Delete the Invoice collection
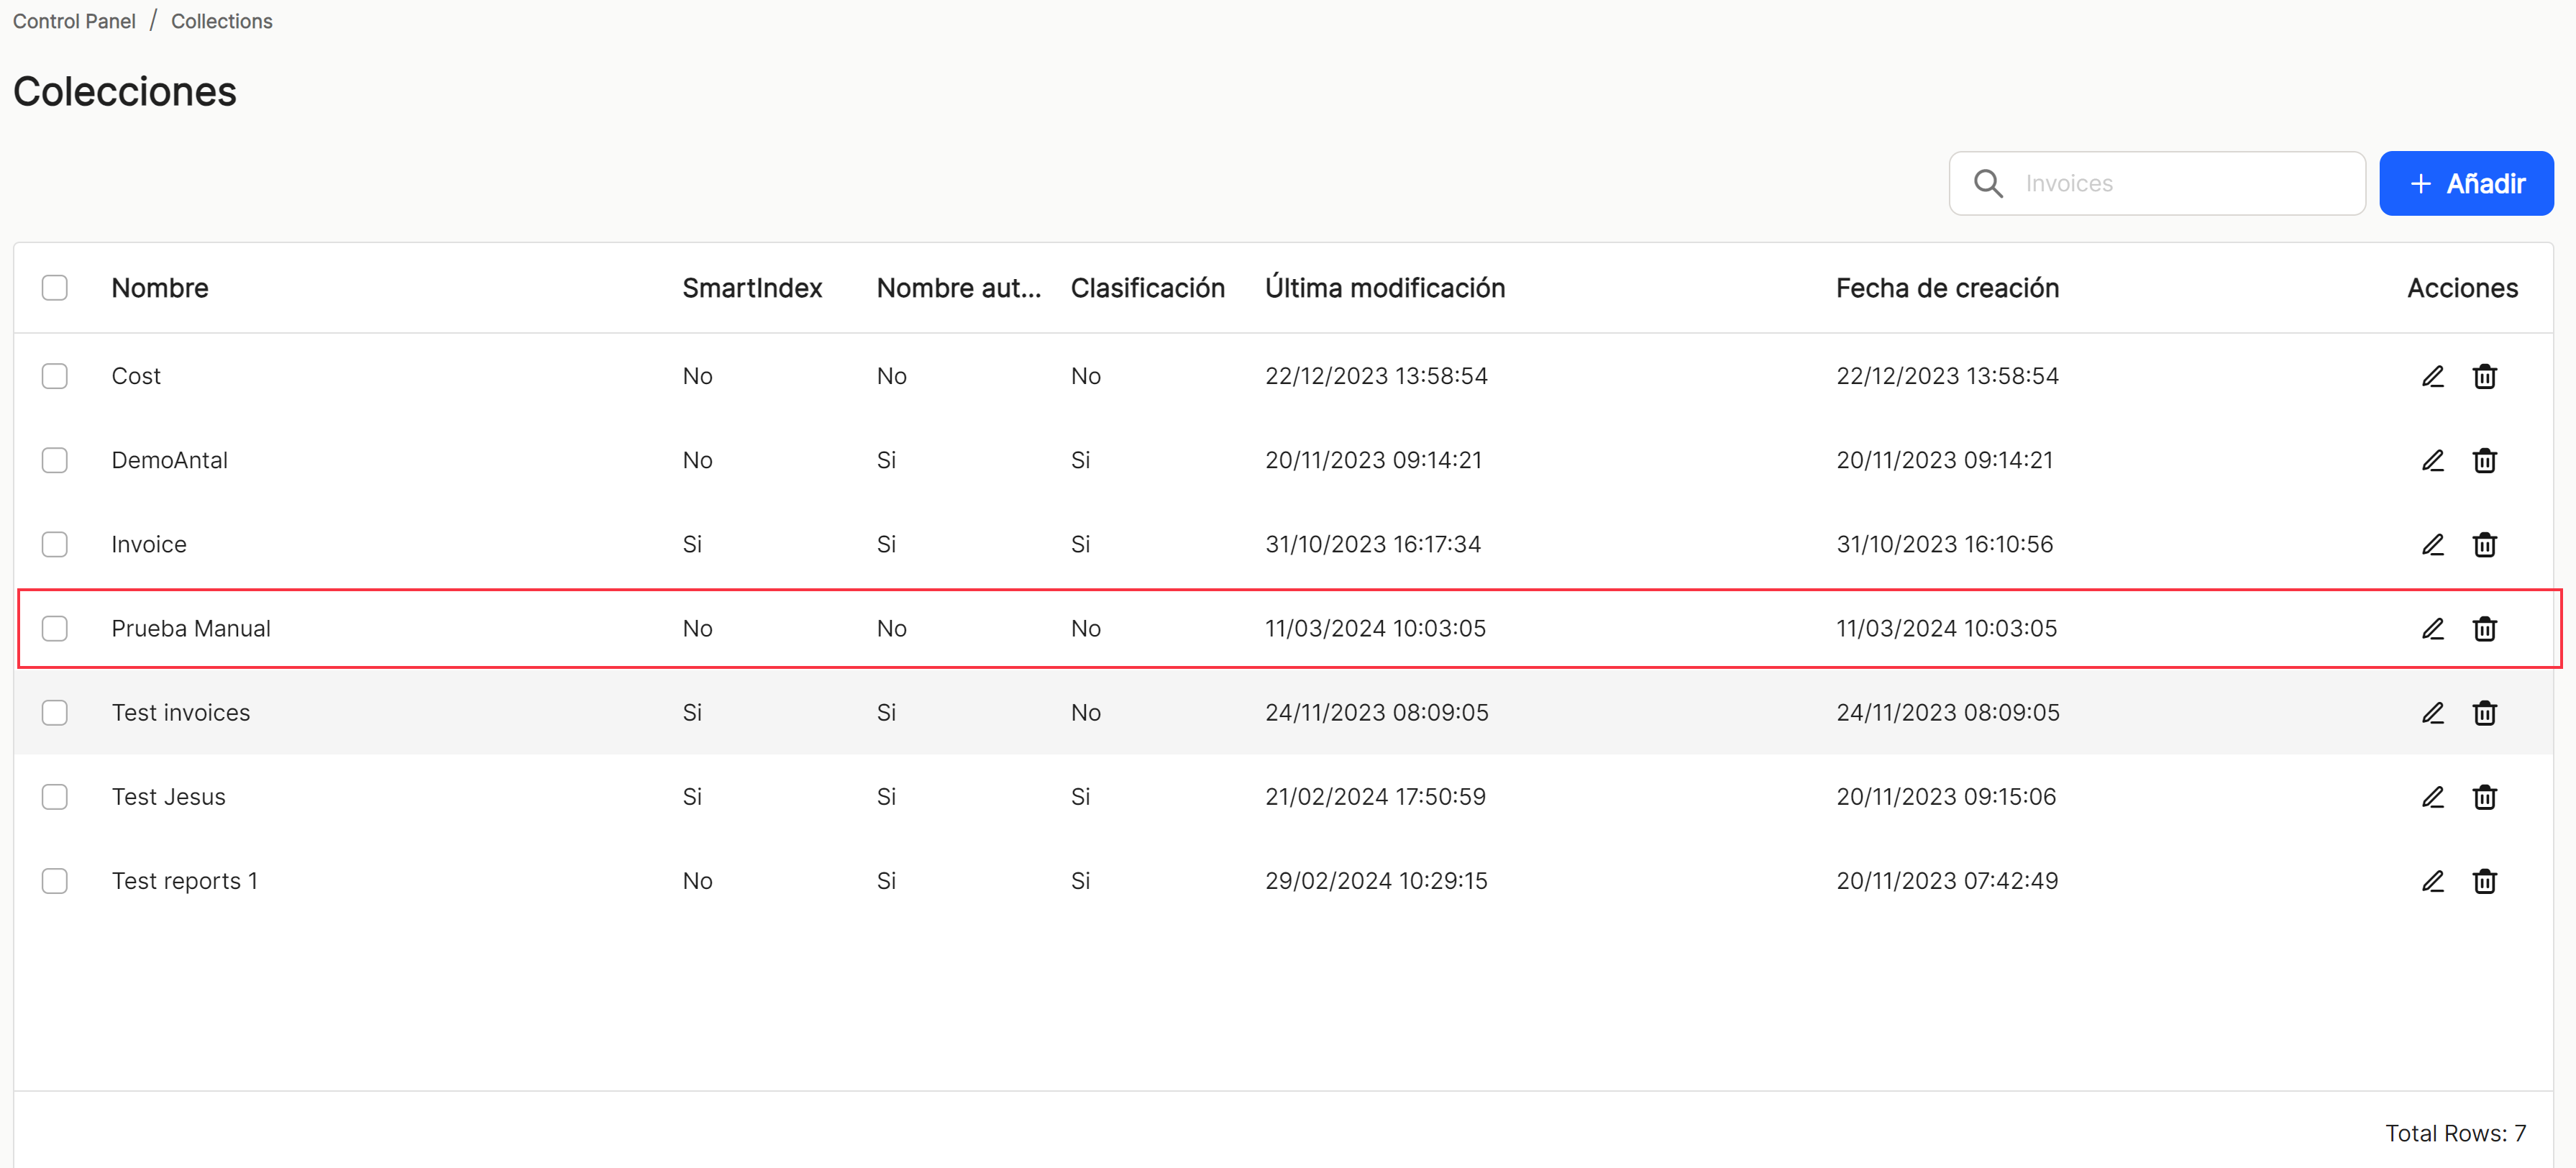Viewport: 2576px width, 1168px height. [2484, 544]
